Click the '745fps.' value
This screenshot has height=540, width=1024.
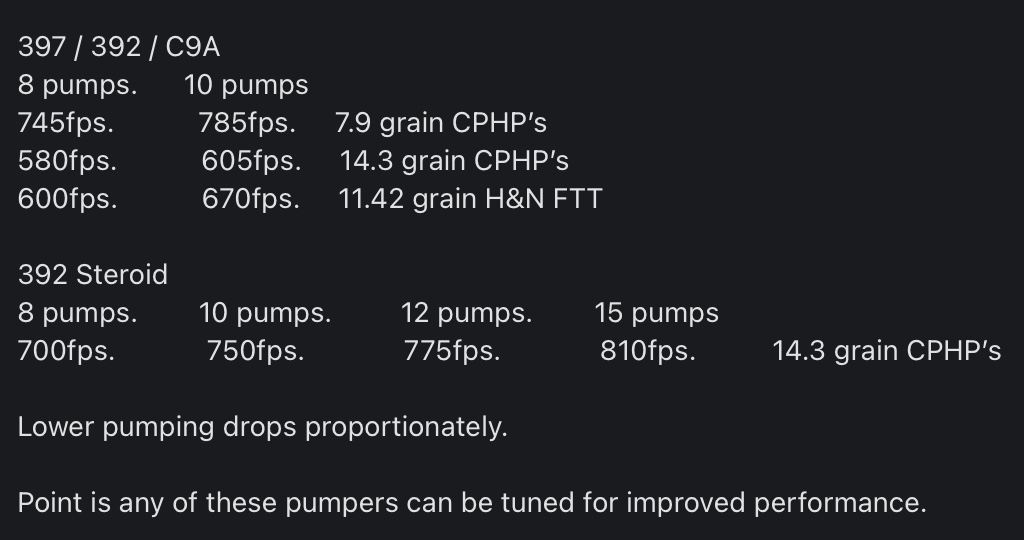(x=66, y=123)
